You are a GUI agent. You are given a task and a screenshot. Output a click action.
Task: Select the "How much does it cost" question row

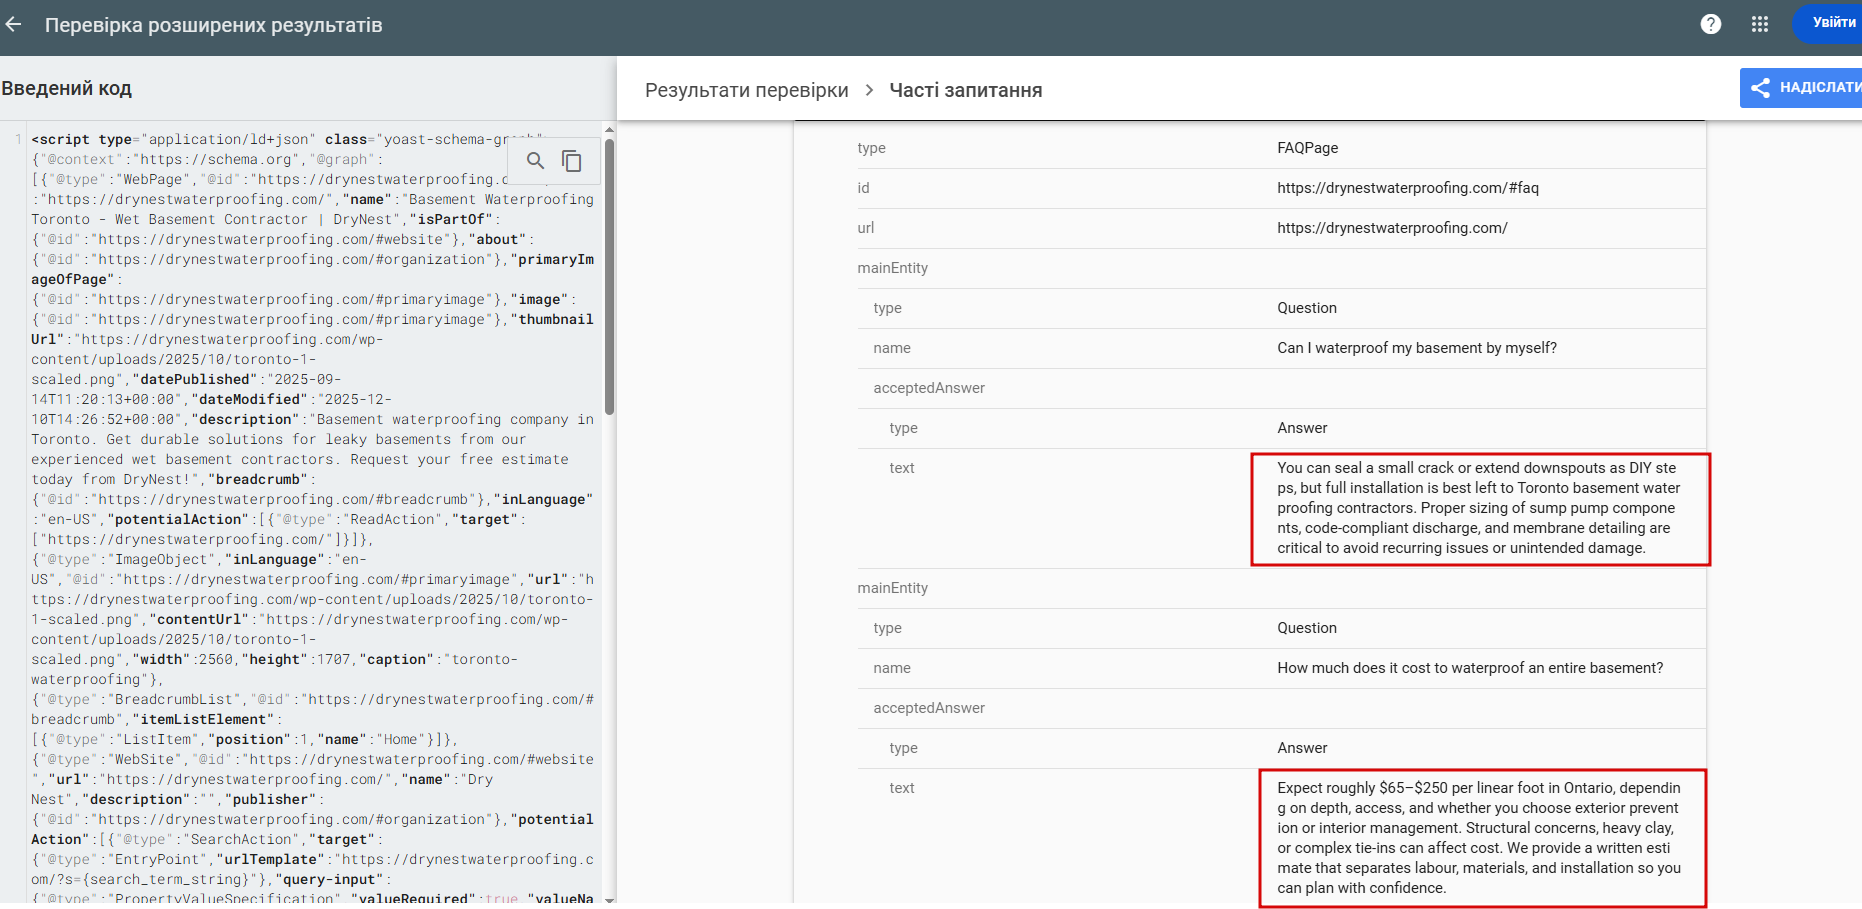pos(1469,668)
